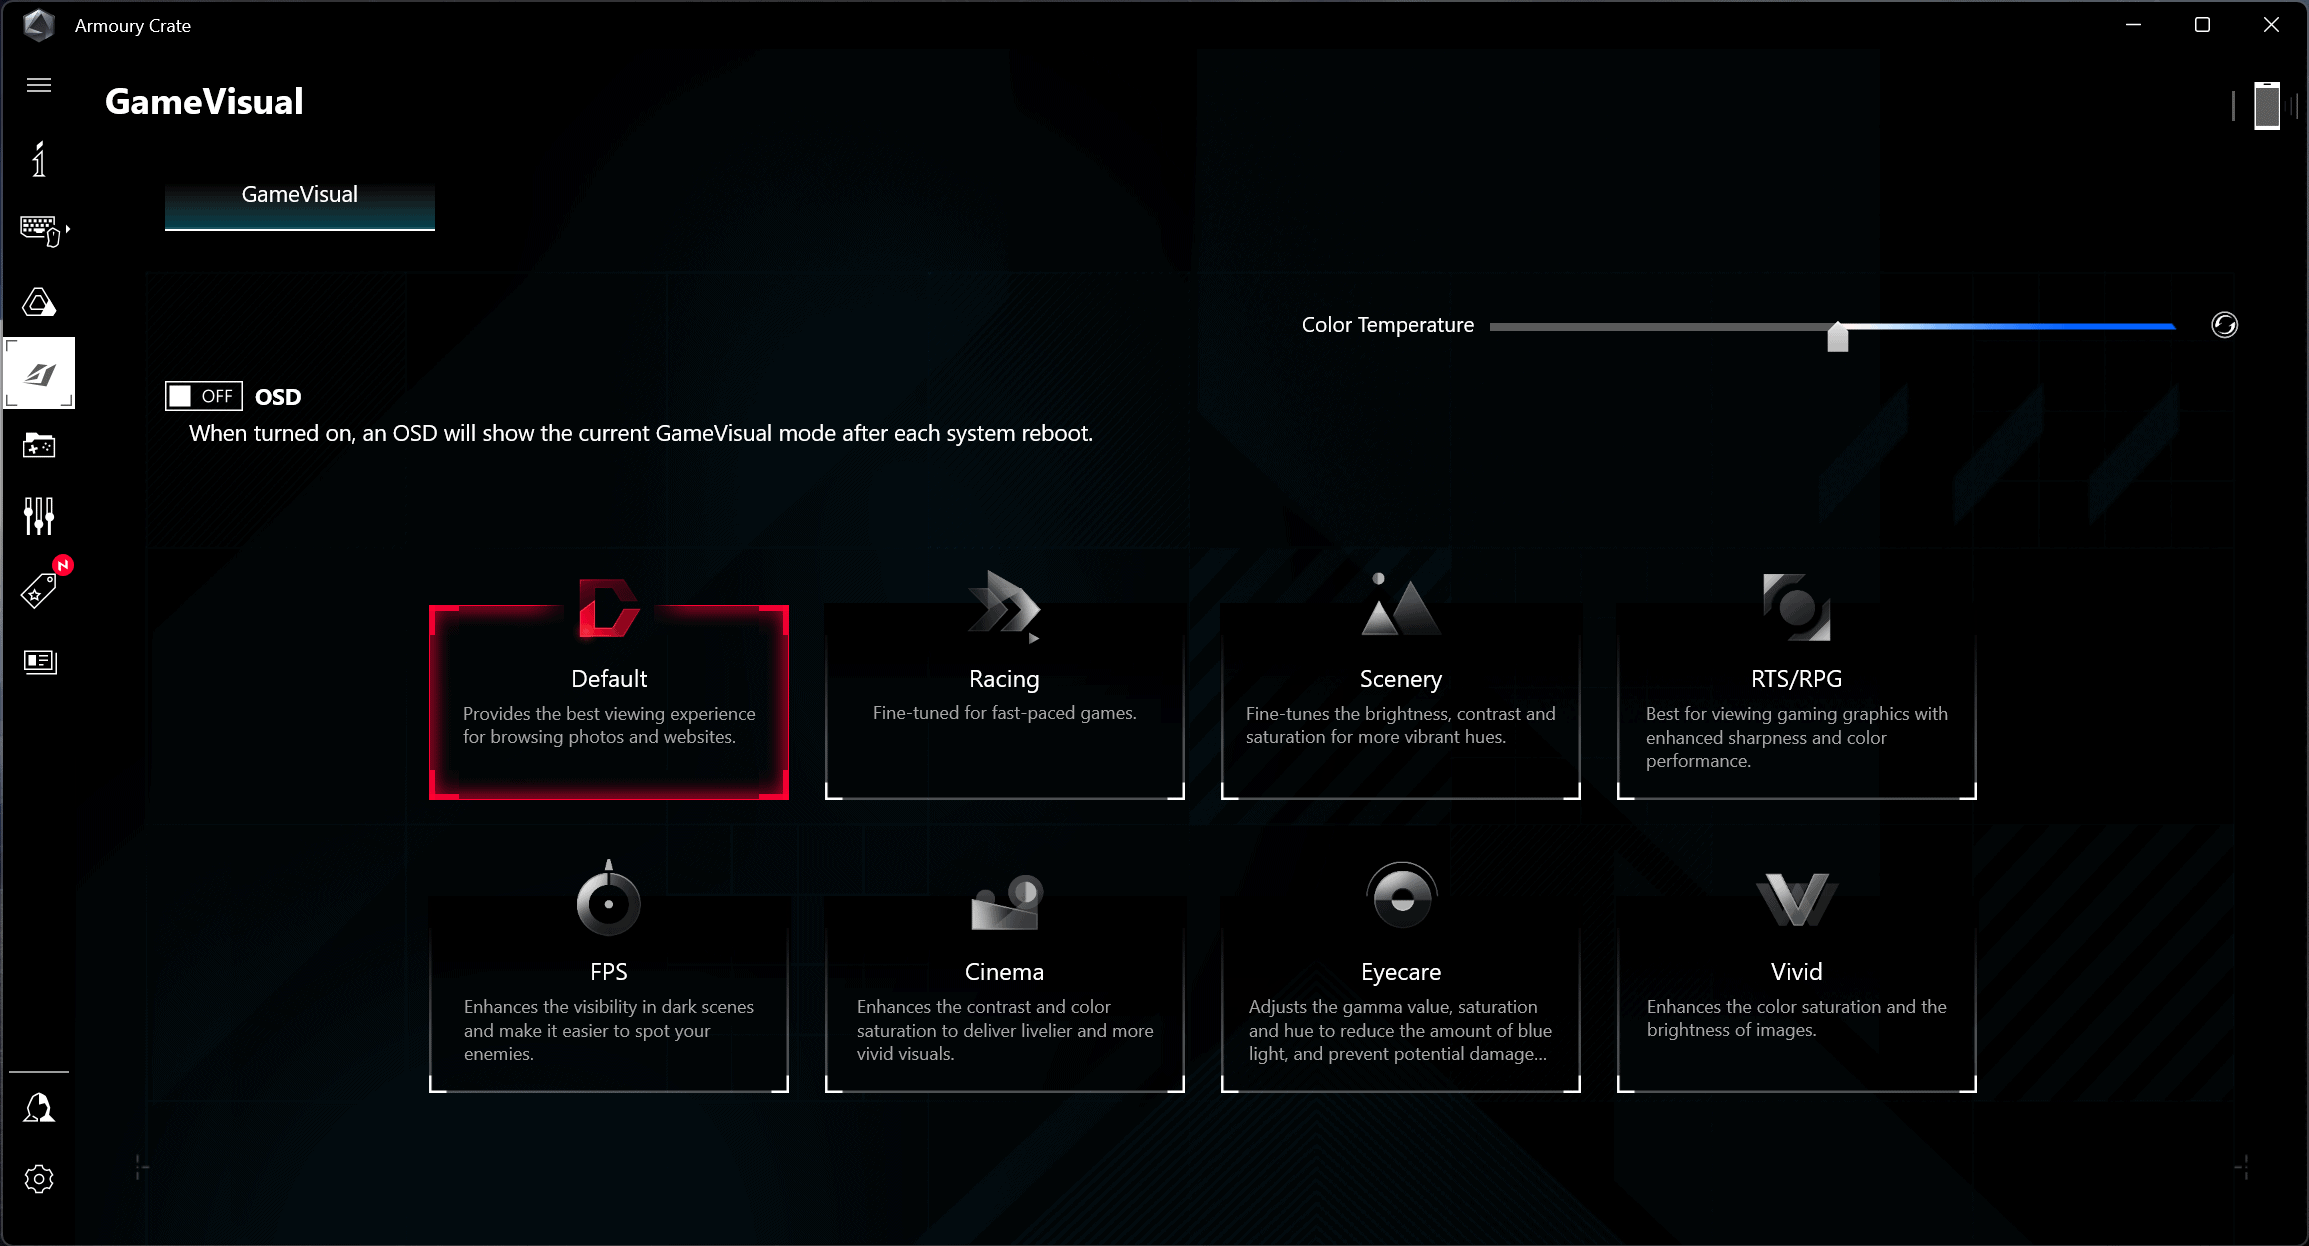Image resolution: width=2309 pixels, height=1246 pixels.
Task: Click Scenery's 'more vibrant hues' description
Action: (1400, 725)
